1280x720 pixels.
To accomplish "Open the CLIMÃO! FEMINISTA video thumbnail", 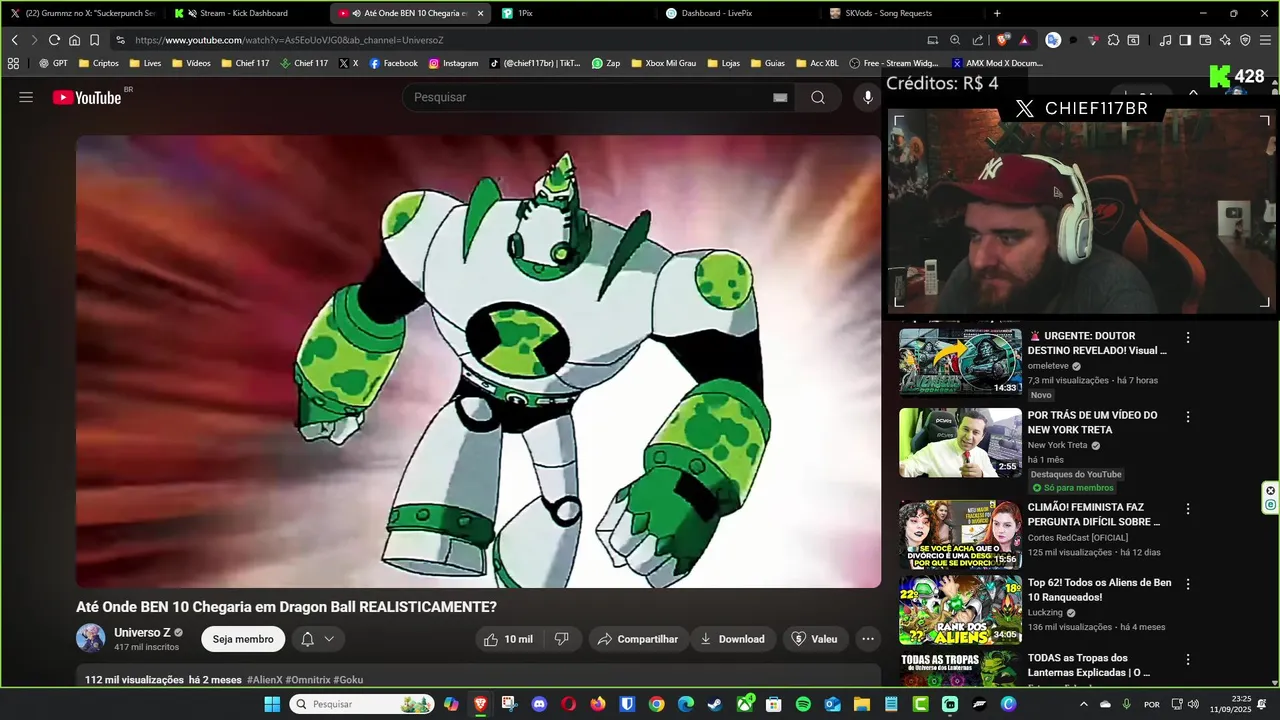I will [x=960, y=534].
